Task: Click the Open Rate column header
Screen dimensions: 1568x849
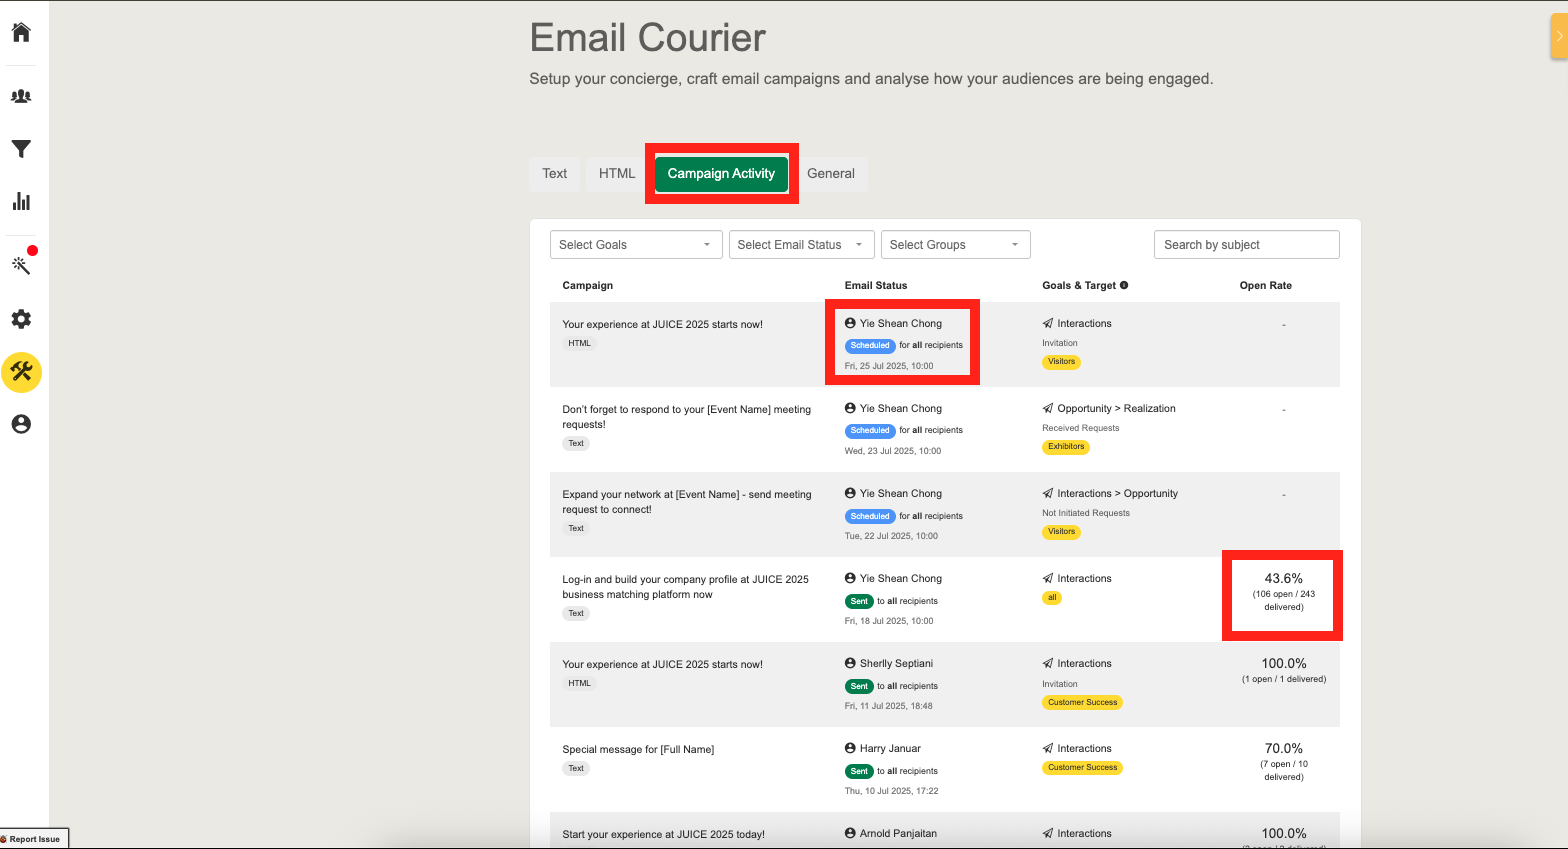Action: (x=1266, y=285)
